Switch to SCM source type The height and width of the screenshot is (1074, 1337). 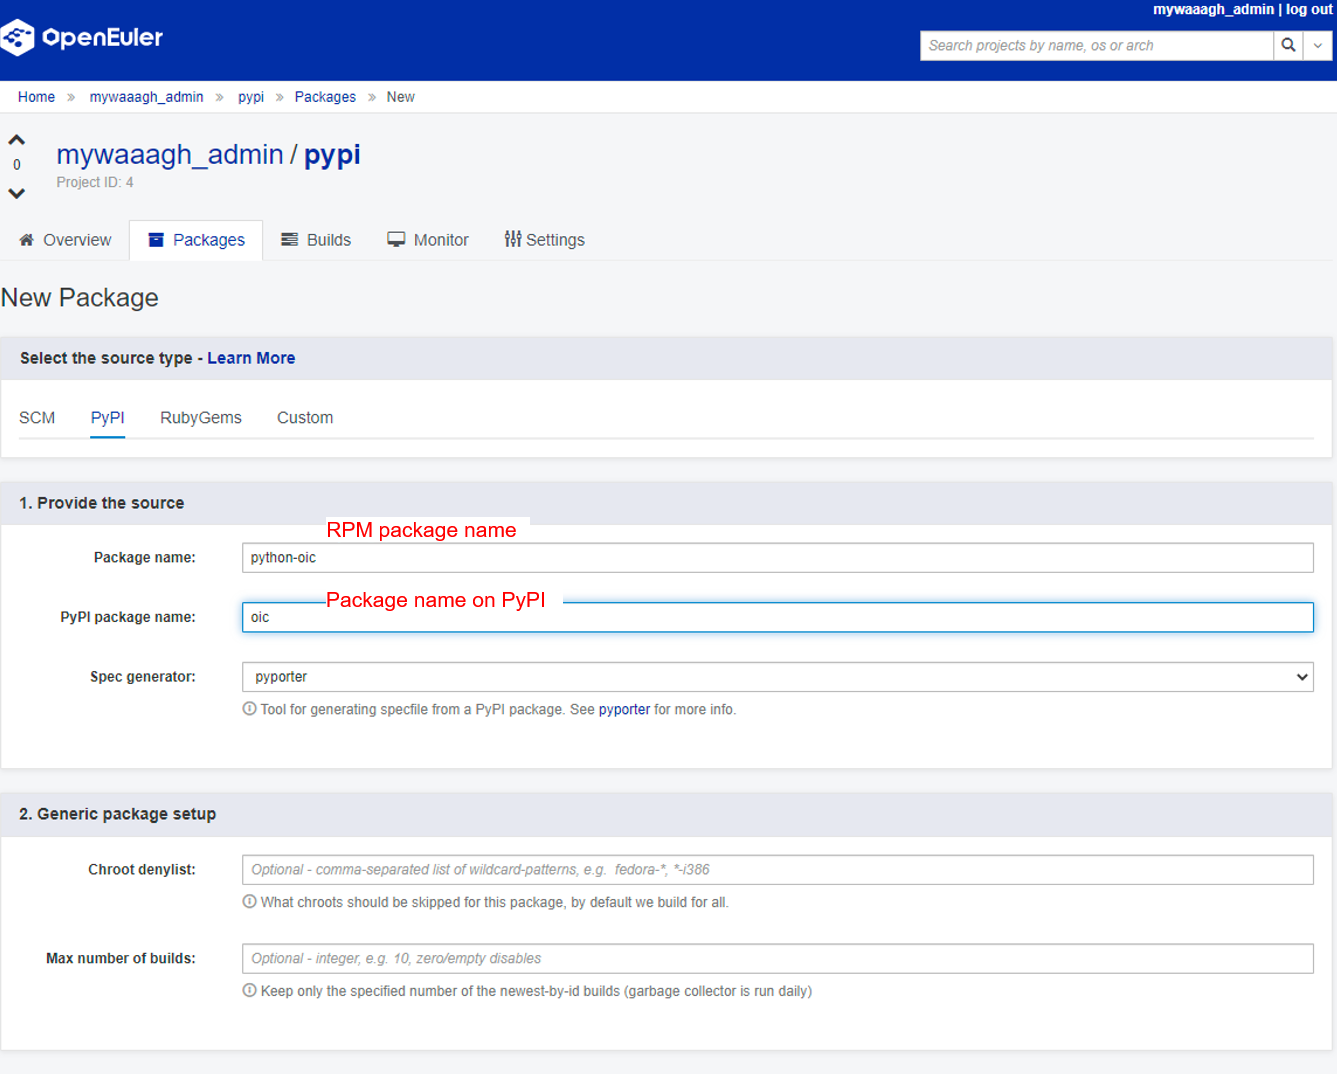[x=37, y=418]
